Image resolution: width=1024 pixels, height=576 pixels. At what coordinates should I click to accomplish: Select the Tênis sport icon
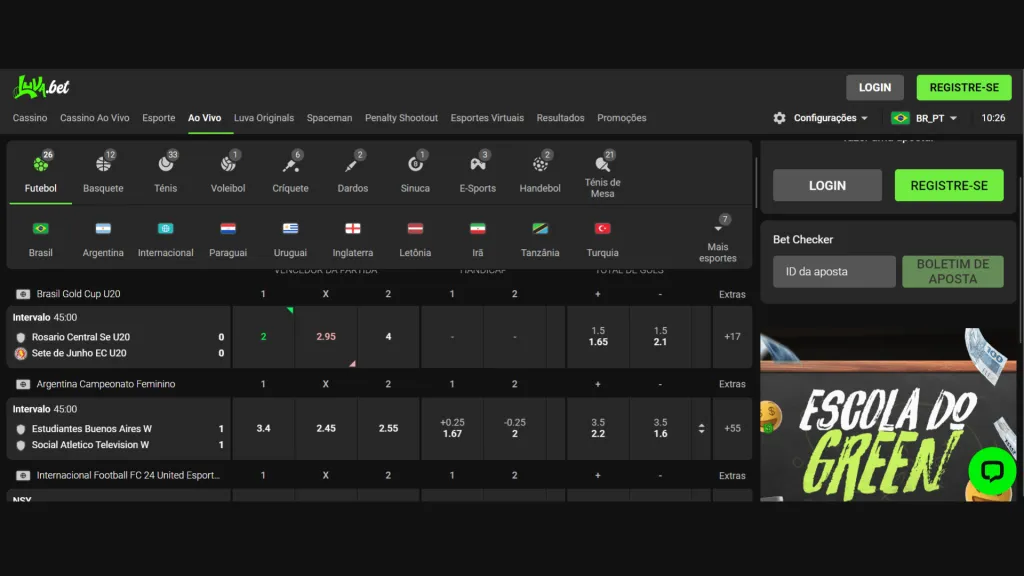166,163
